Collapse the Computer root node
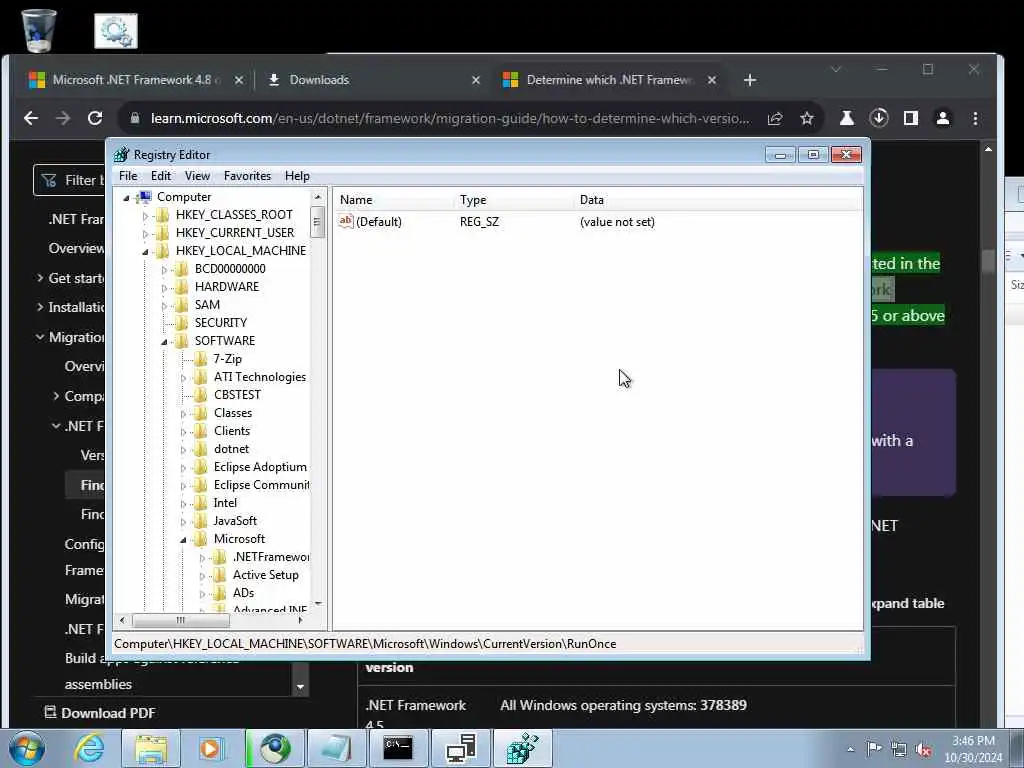The image size is (1024, 768). (127, 197)
